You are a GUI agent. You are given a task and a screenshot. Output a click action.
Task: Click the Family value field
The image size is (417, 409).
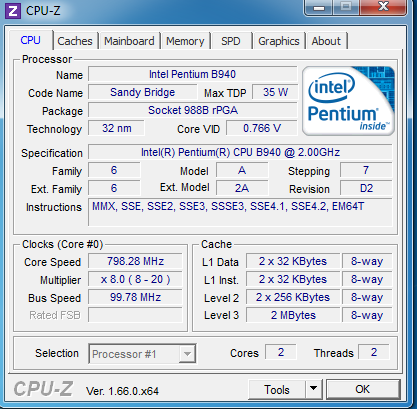(x=114, y=170)
